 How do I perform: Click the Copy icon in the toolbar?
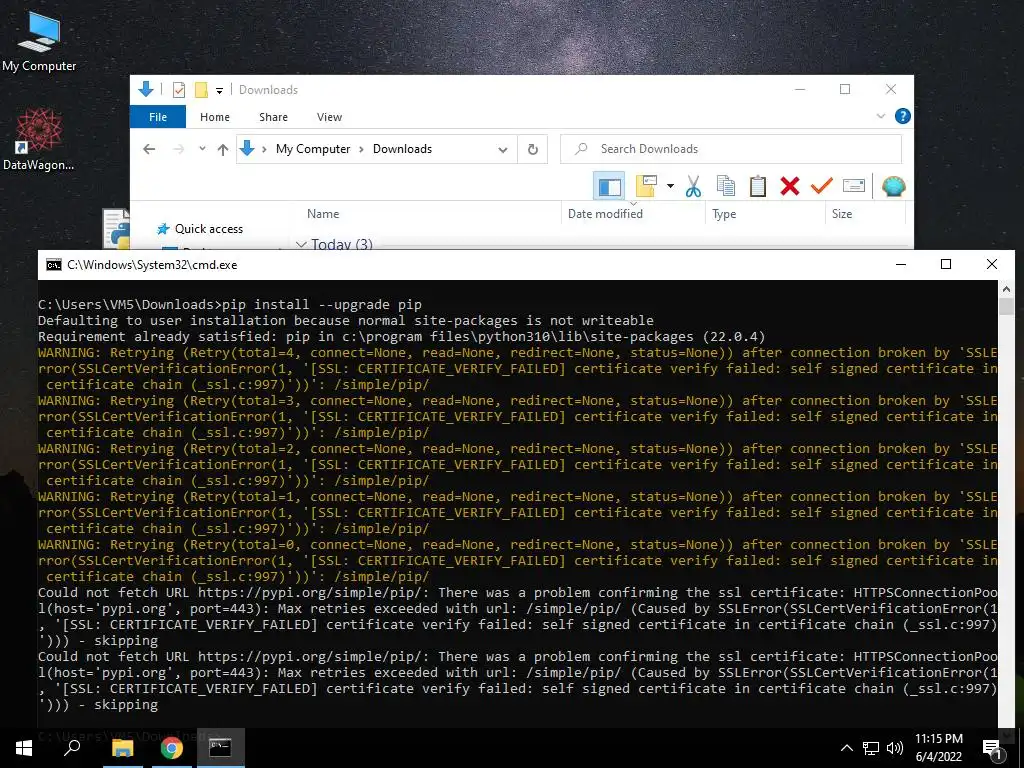pyautogui.click(x=726, y=187)
